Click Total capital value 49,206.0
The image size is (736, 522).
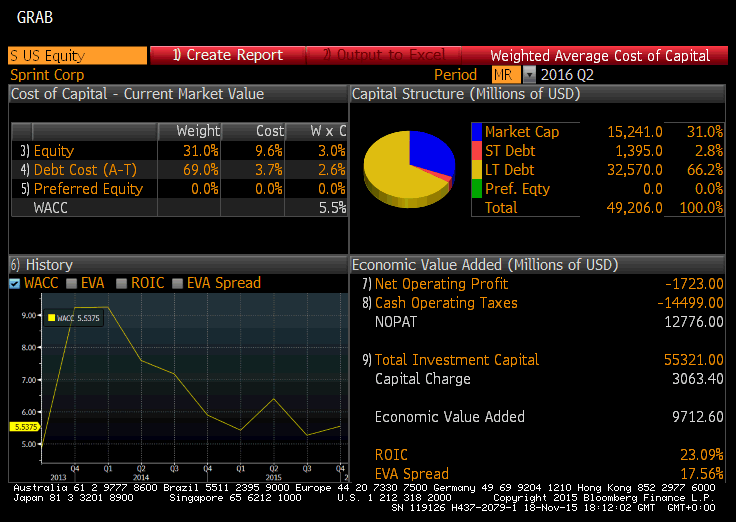[635, 207]
